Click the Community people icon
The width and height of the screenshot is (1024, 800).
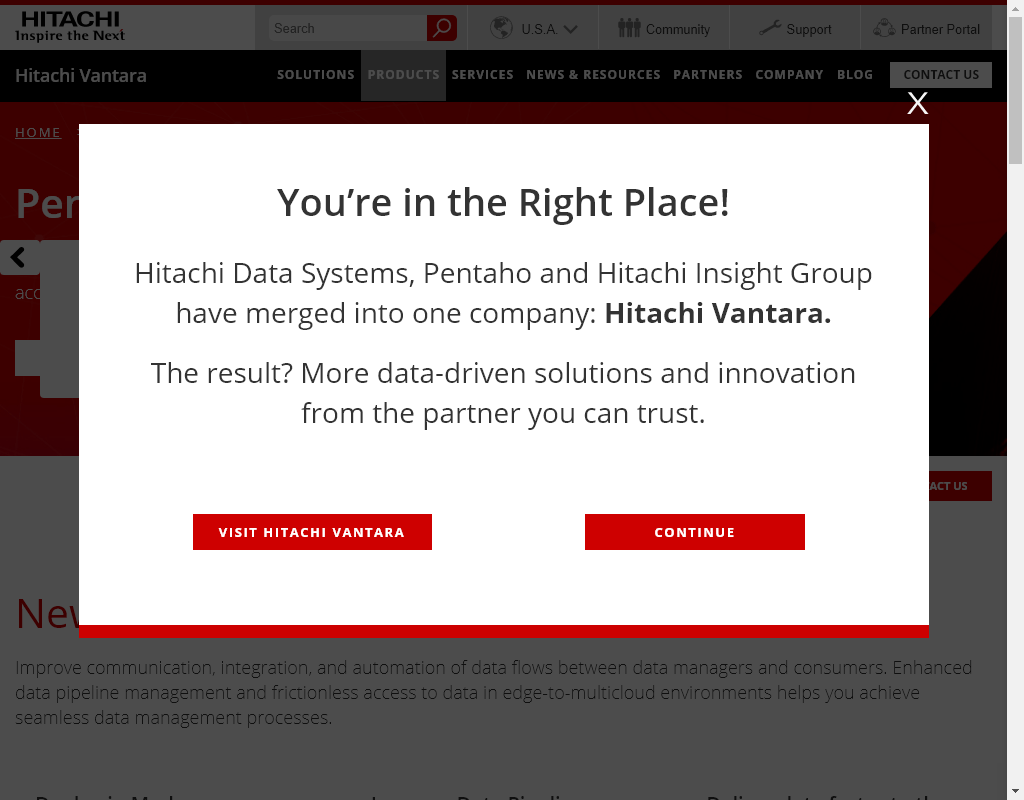(x=629, y=28)
